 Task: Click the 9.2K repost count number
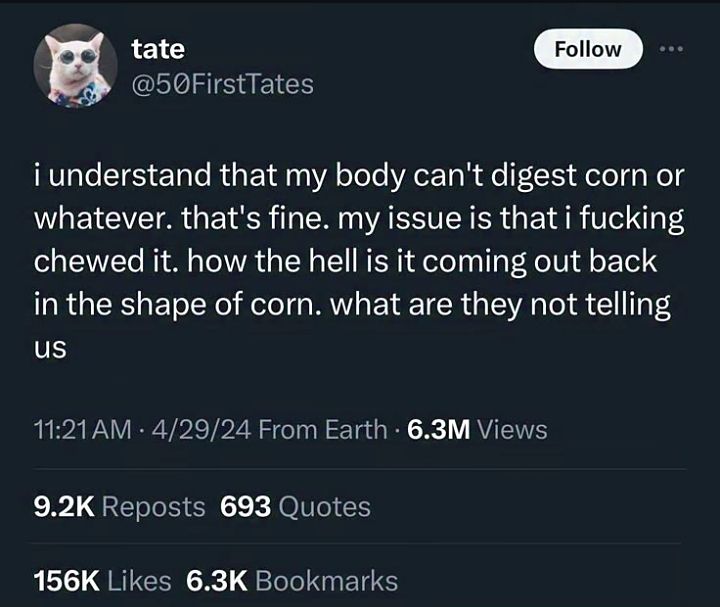click(x=64, y=507)
